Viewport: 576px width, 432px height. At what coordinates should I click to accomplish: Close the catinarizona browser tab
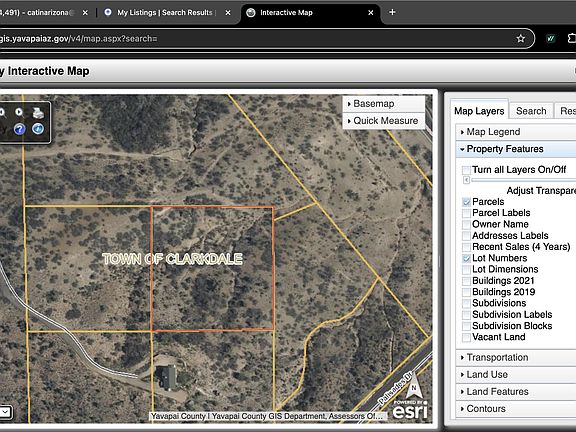pos(85,12)
